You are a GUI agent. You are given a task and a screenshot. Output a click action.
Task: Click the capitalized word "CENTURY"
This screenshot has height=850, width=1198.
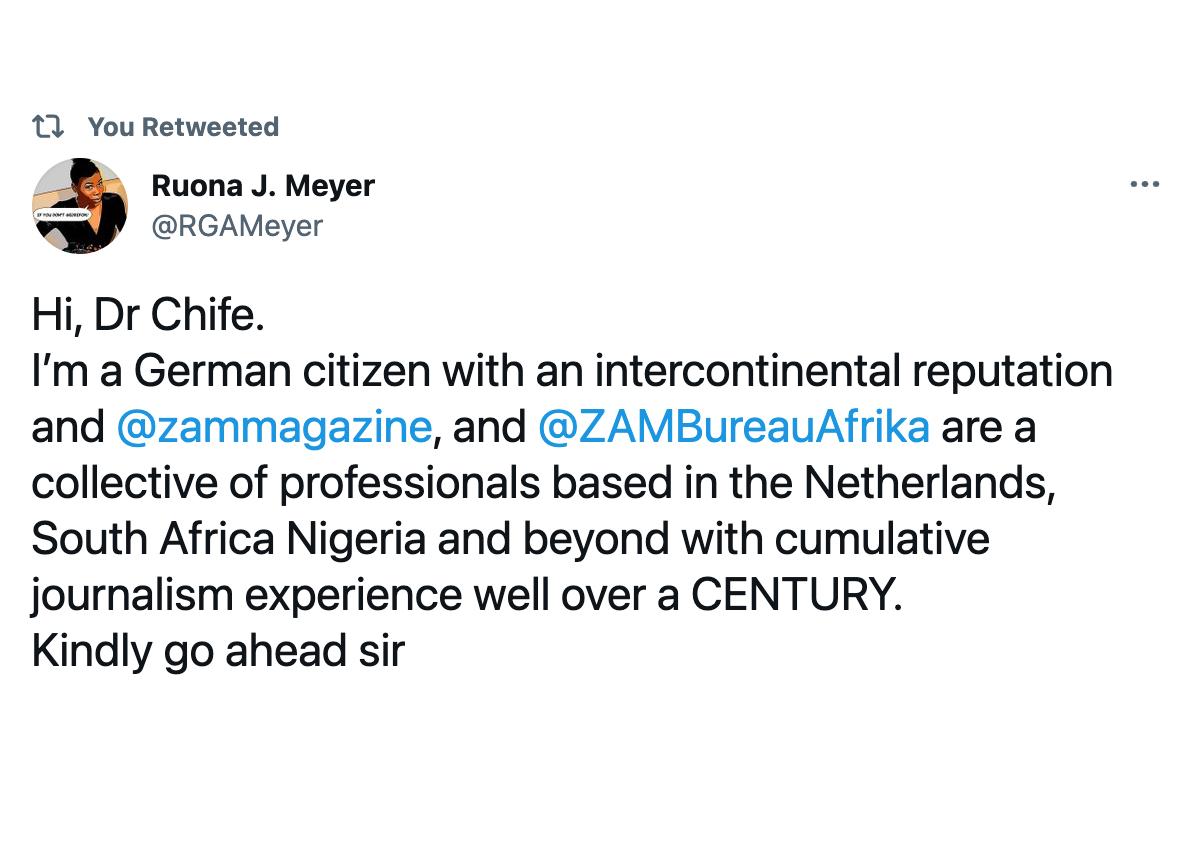point(789,595)
